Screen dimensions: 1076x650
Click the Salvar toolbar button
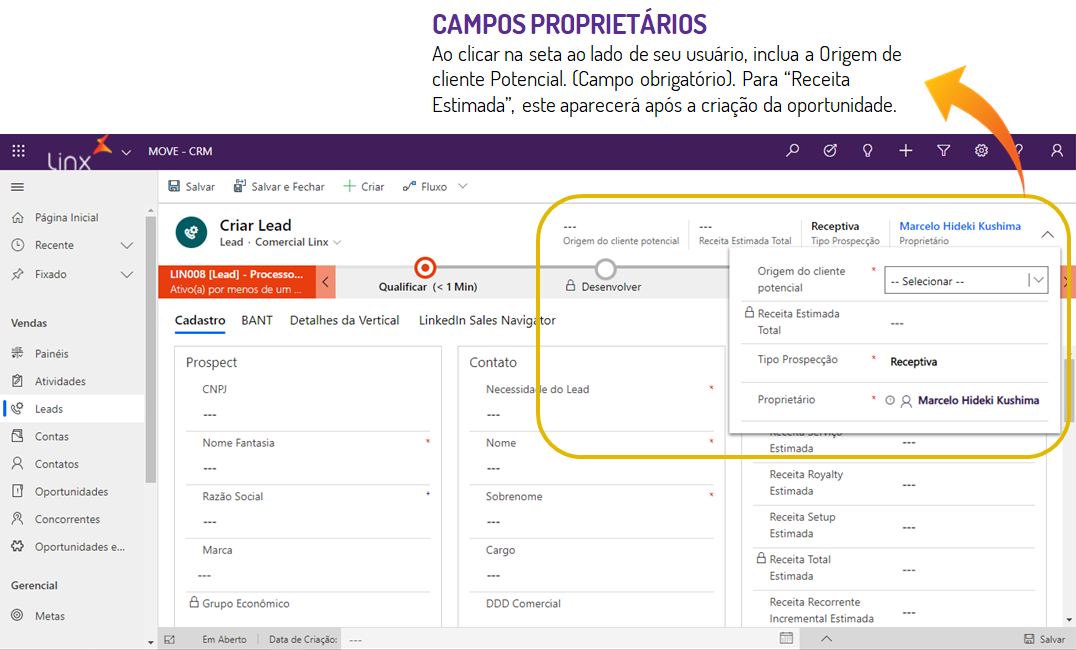pos(191,187)
